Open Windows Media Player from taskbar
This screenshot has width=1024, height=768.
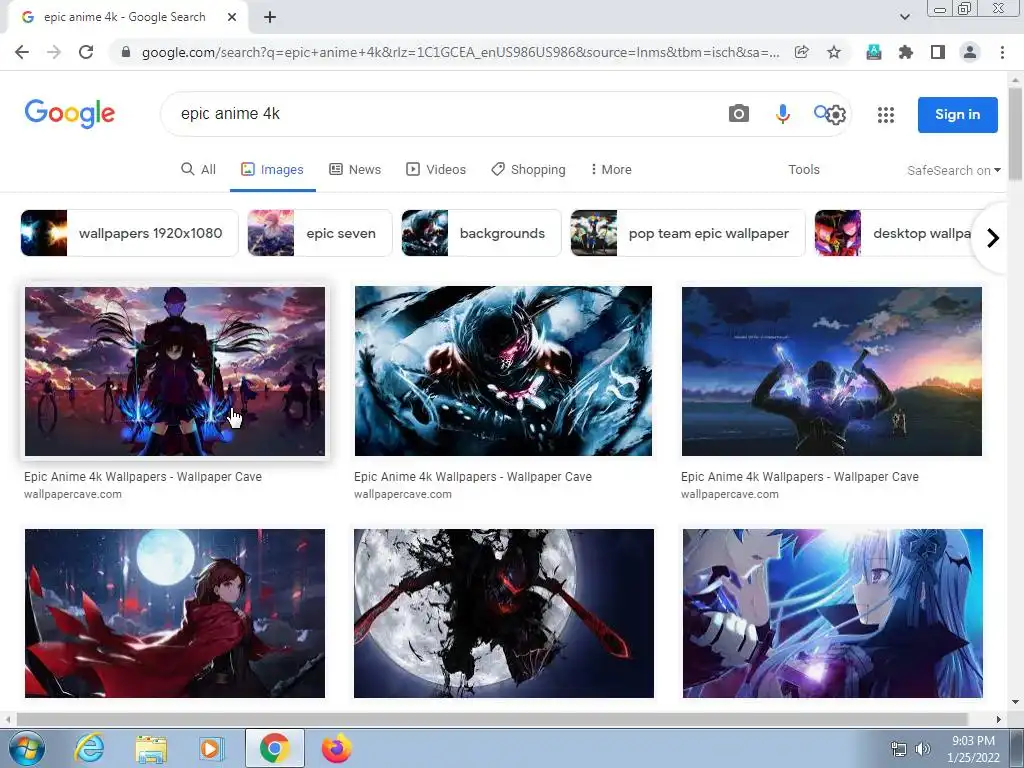[x=211, y=748]
